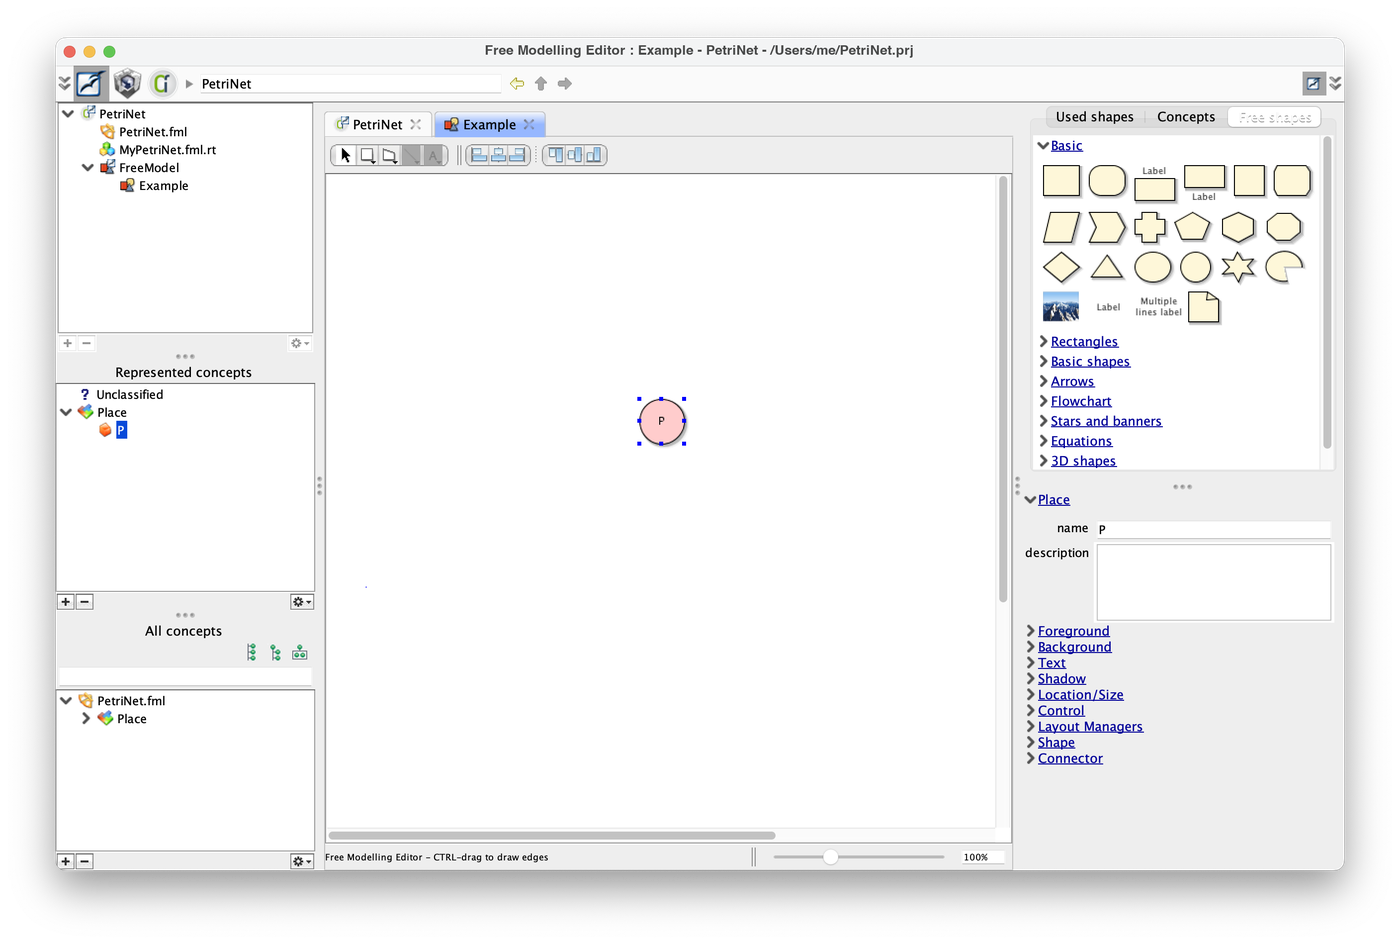Show the second hierarchy view mode

click(x=276, y=653)
